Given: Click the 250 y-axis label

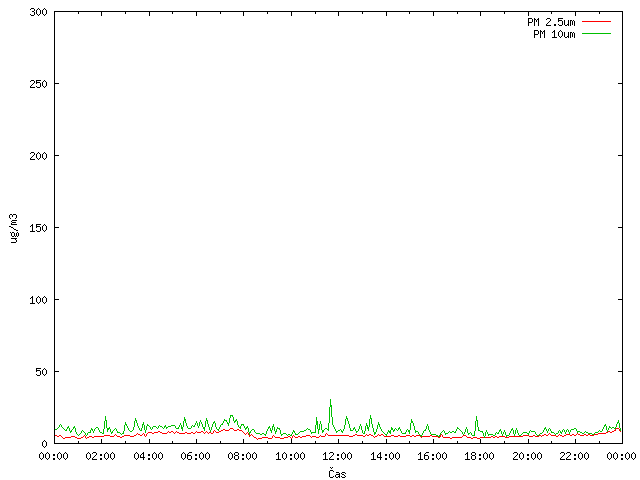Looking at the screenshot, I should tap(38, 84).
